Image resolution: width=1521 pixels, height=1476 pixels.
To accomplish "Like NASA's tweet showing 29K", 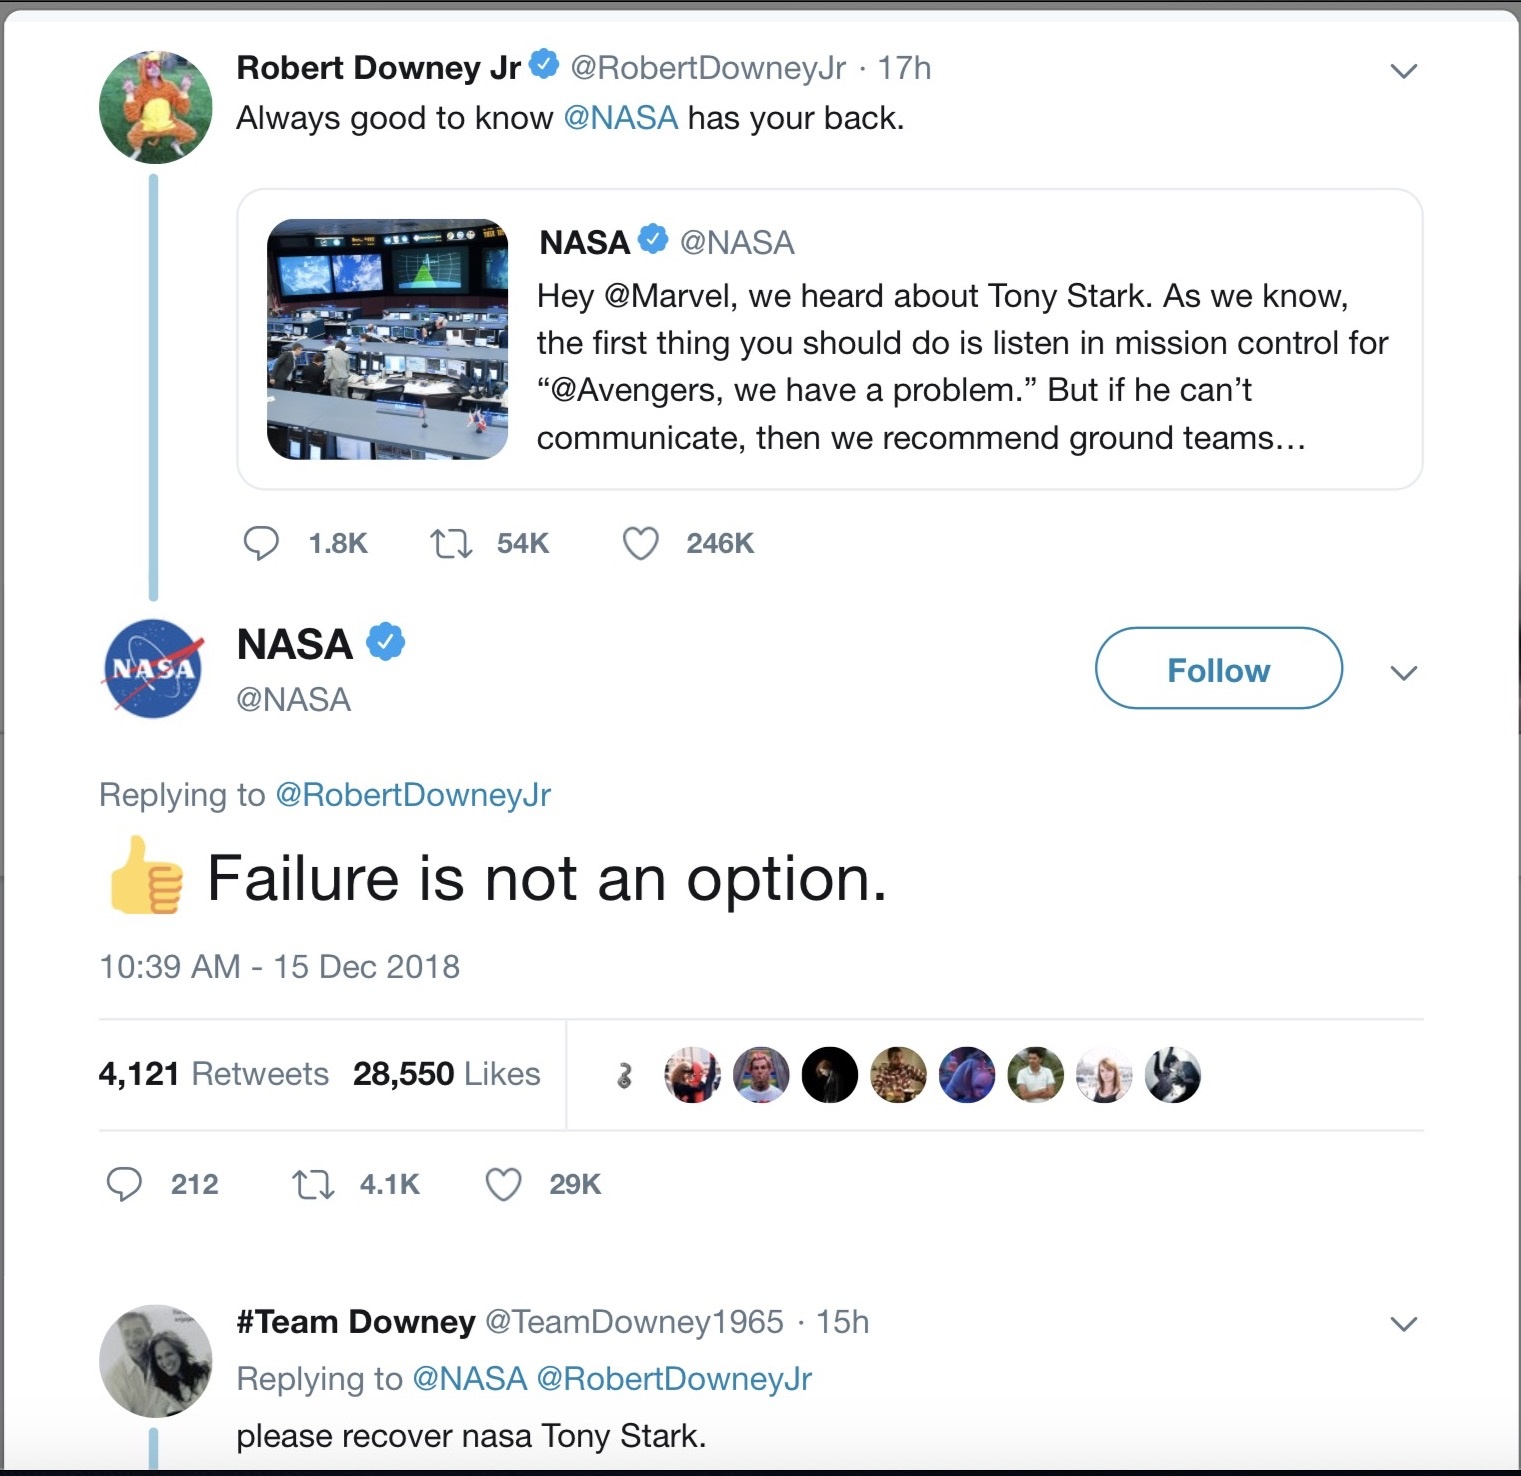I will coord(503,1184).
